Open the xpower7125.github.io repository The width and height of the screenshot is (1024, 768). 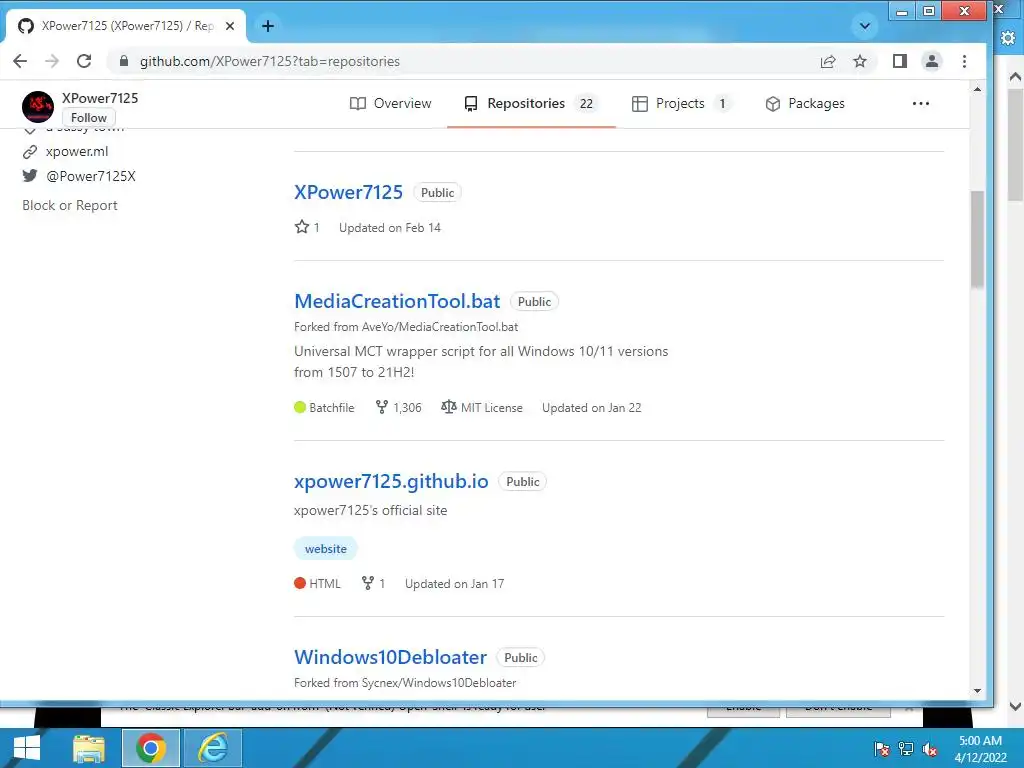pyautogui.click(x=391, y=481)
